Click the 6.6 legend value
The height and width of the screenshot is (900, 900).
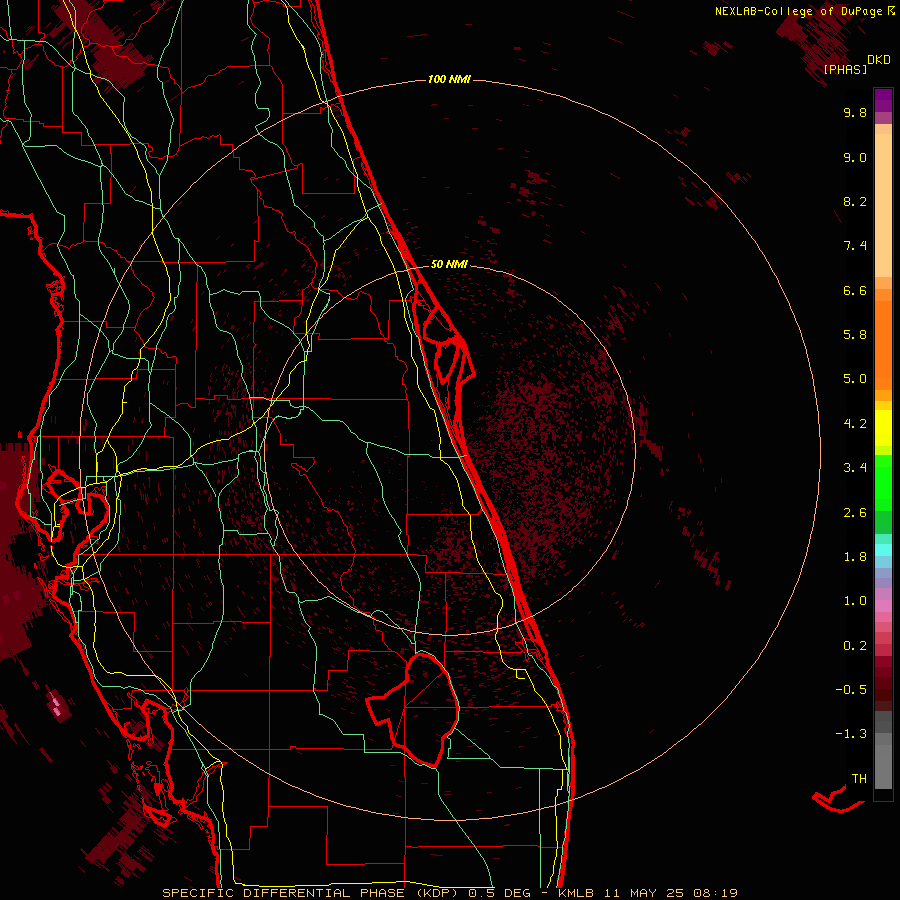point(855,290)
